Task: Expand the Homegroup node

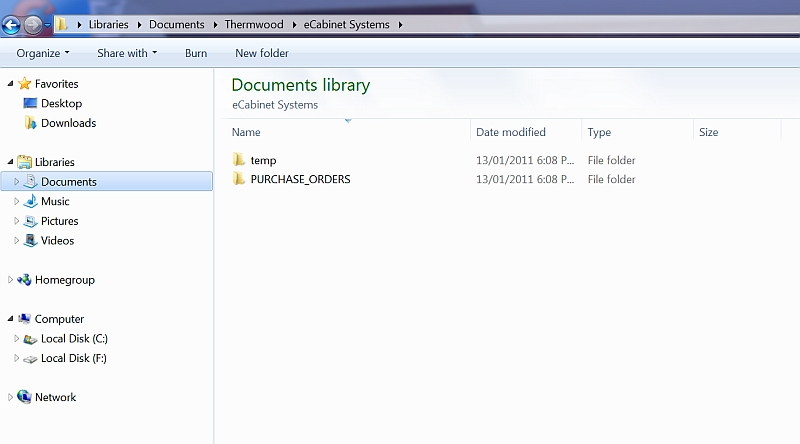Action: (x=10, y=280)
